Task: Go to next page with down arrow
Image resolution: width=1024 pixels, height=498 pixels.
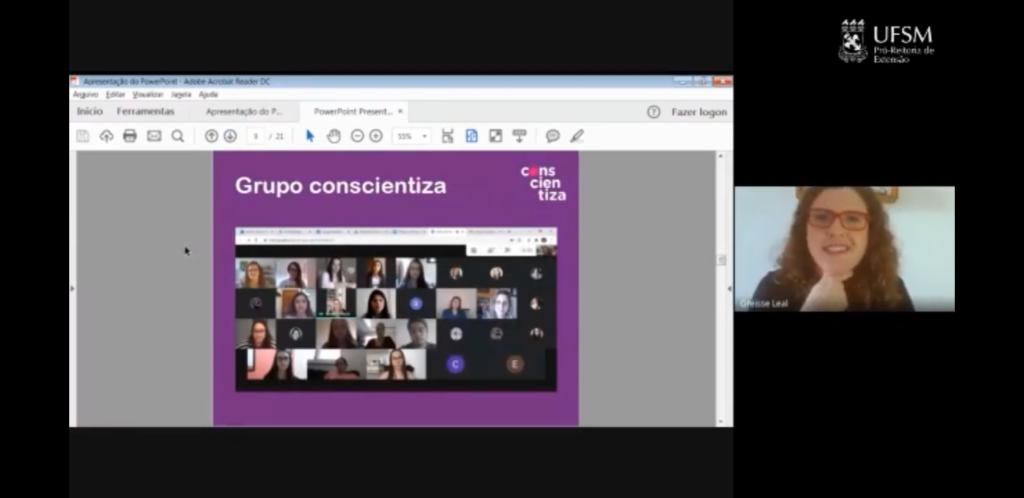Action: point(230,136)
